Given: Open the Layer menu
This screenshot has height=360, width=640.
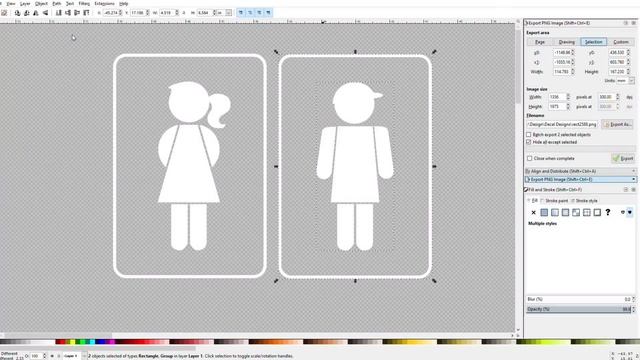Looking at the screenshot, I should click(25, 4).
